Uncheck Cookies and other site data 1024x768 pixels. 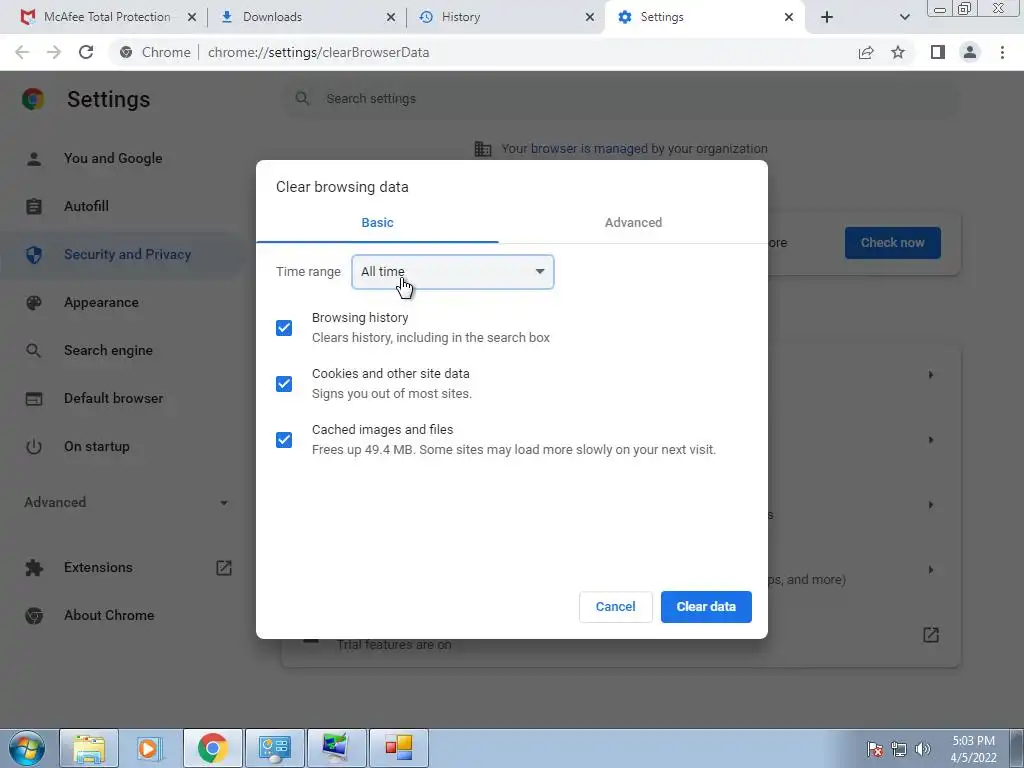pos(284,384)
